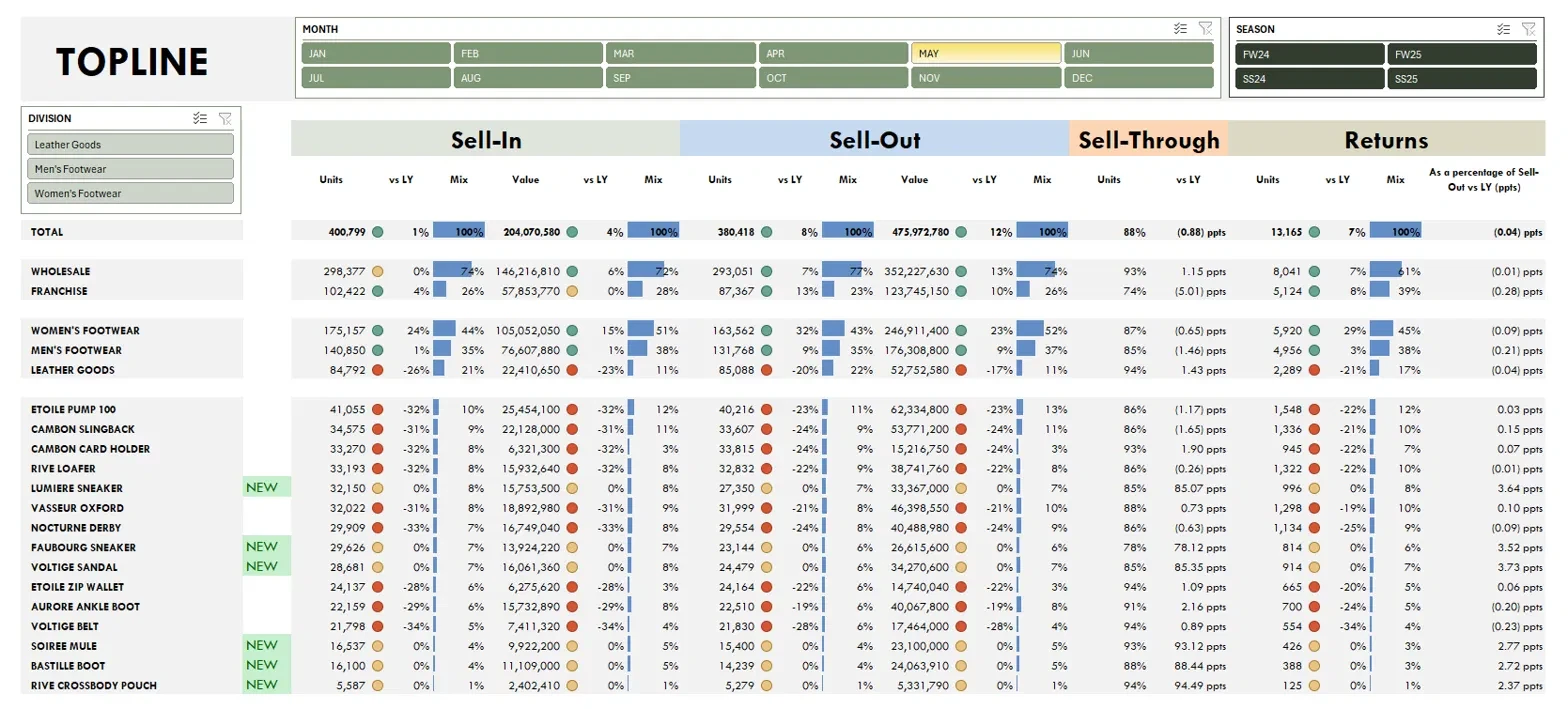Select APR in Month slicer
Image resolution: width=1568 pixels, height=709 pixels.
pos(833,53)
